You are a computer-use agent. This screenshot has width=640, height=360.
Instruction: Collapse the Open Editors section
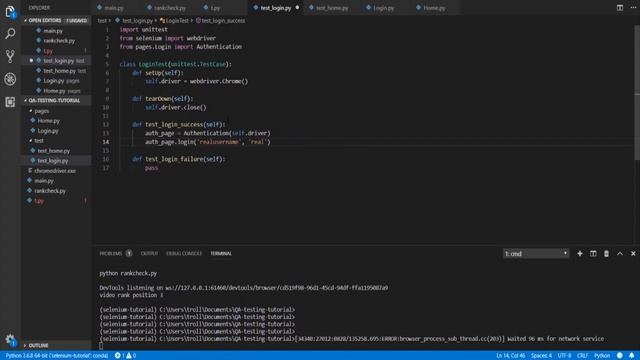(56, 20)
